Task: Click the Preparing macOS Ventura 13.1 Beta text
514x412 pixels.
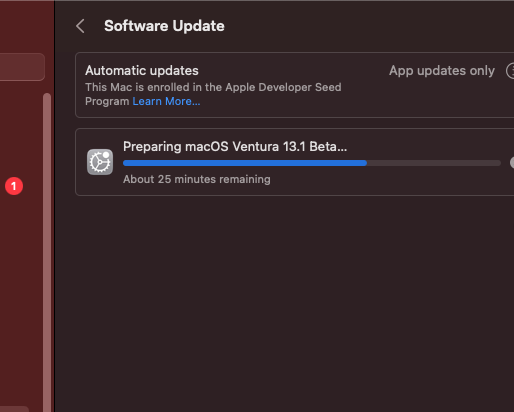Action: tap(235, 146)
